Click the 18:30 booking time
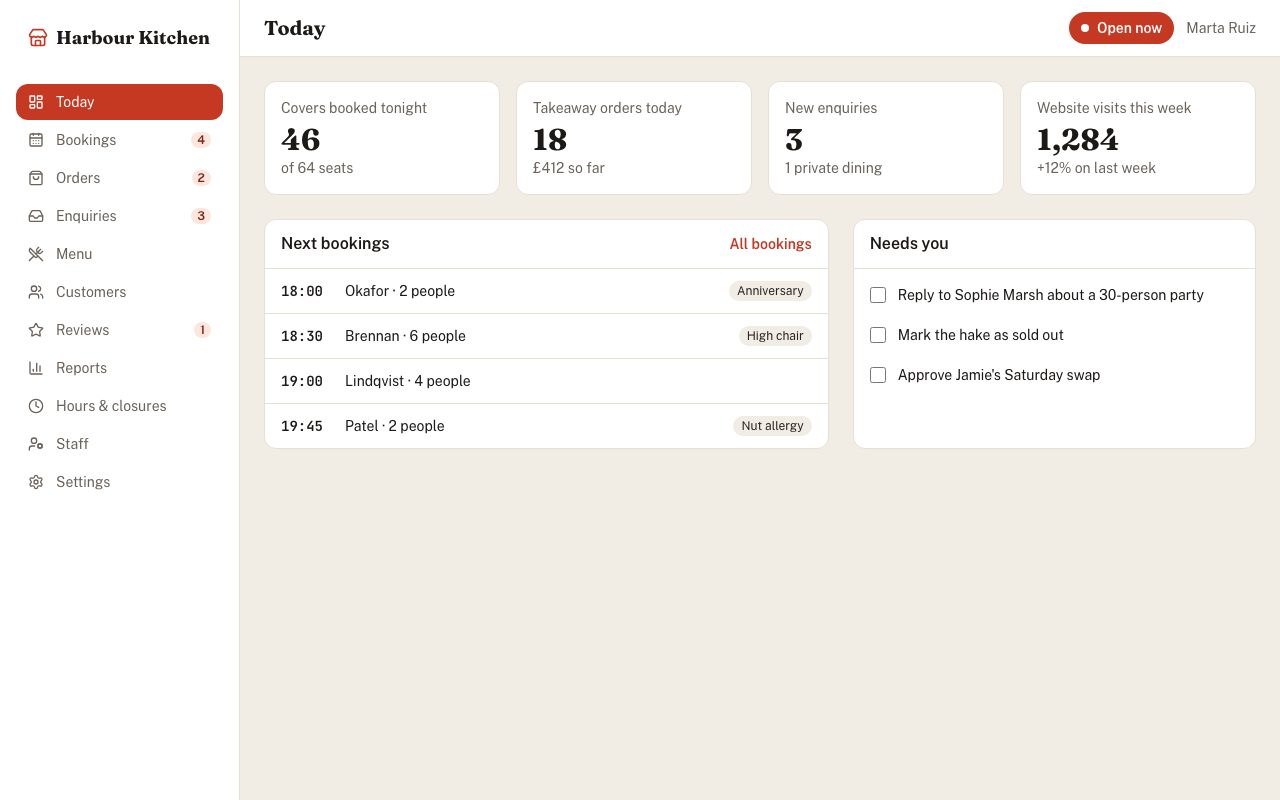 [302, 336]
